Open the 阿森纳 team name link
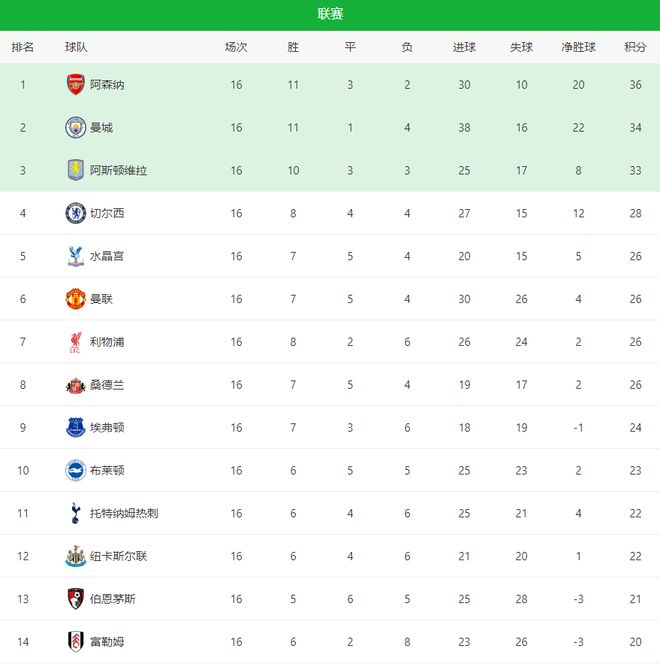 click(107, 85)
